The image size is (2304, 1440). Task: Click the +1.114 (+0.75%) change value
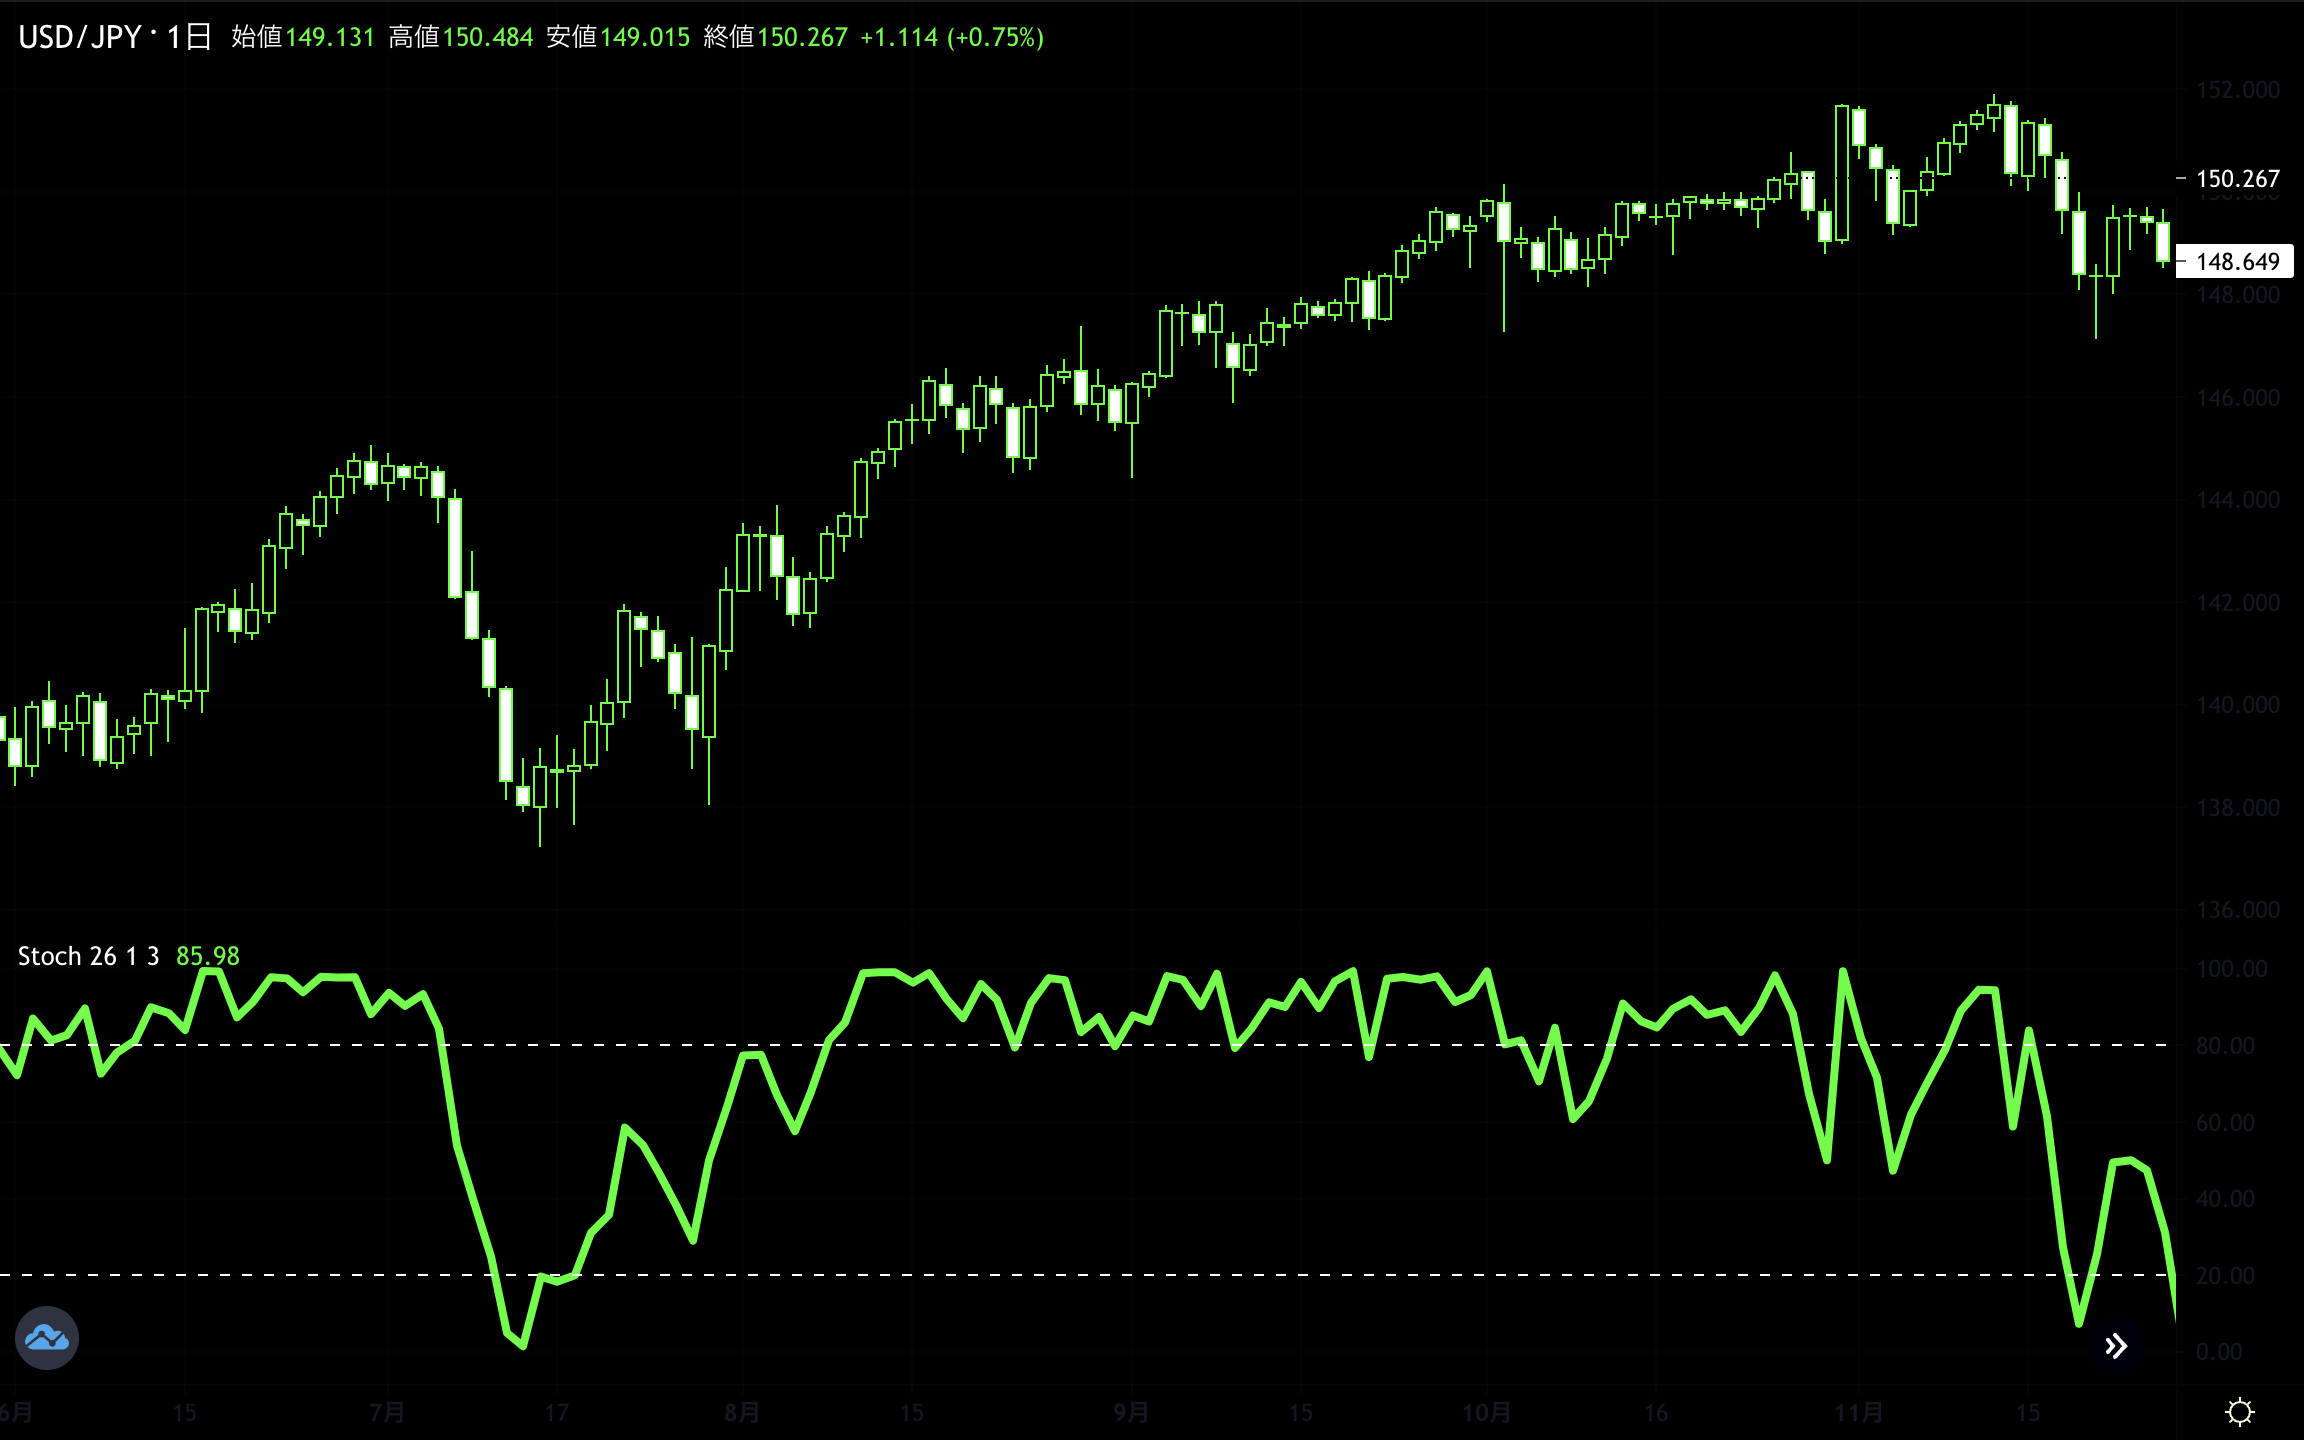(951, 37)
